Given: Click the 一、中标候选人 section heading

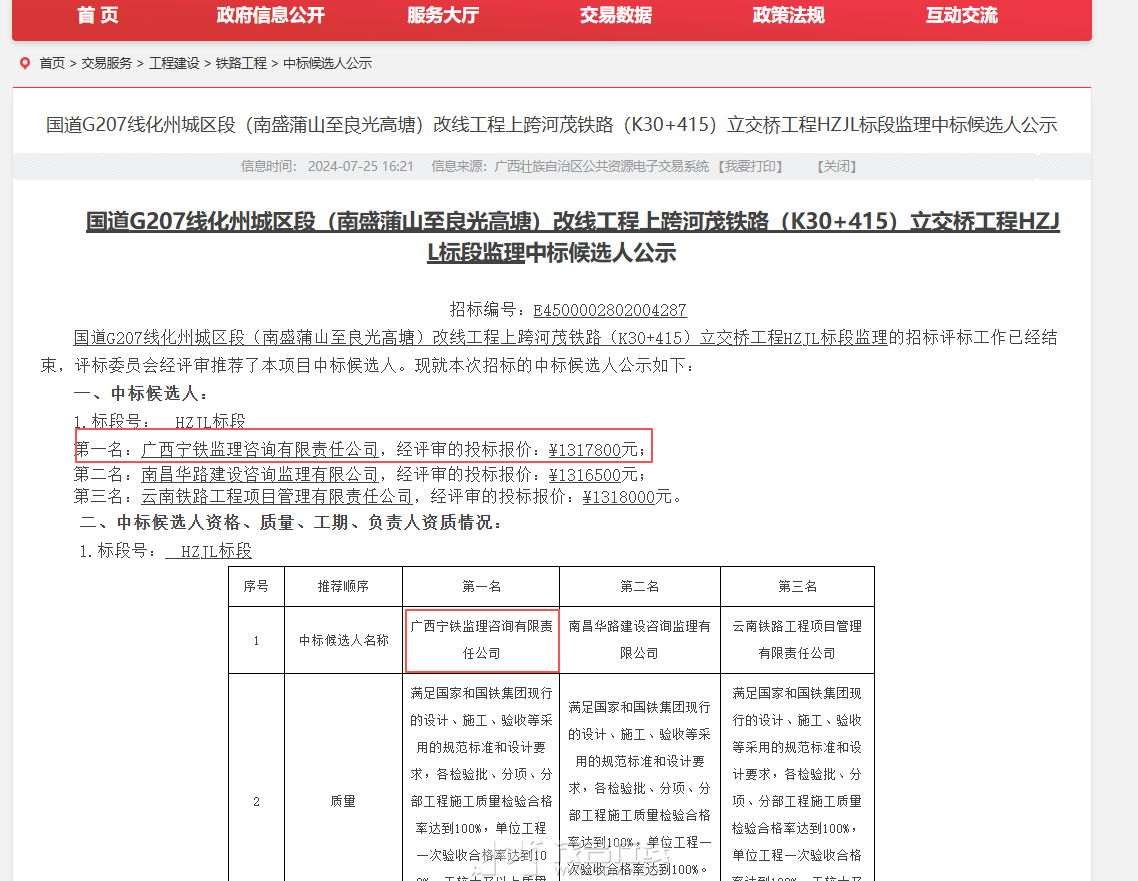Looking at the screenshot, I should (142, 394).
